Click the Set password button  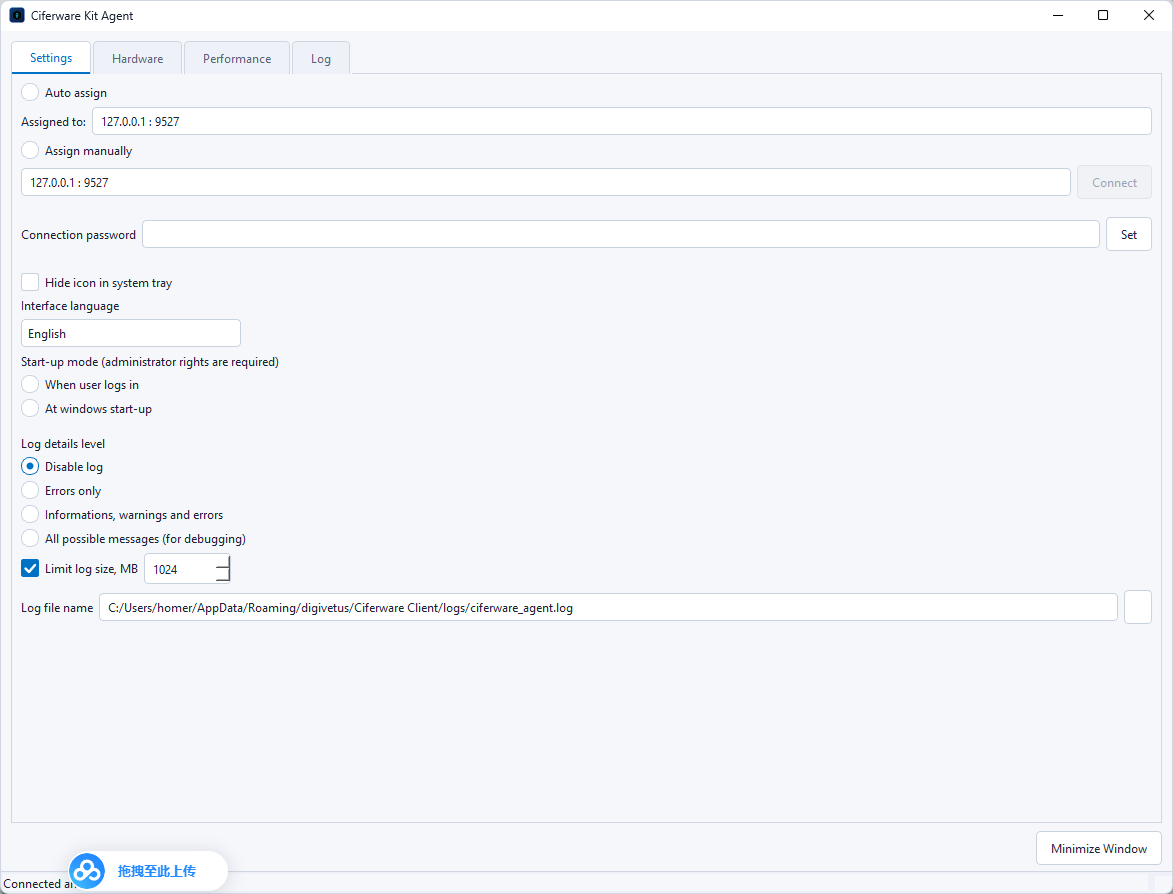1128,234
